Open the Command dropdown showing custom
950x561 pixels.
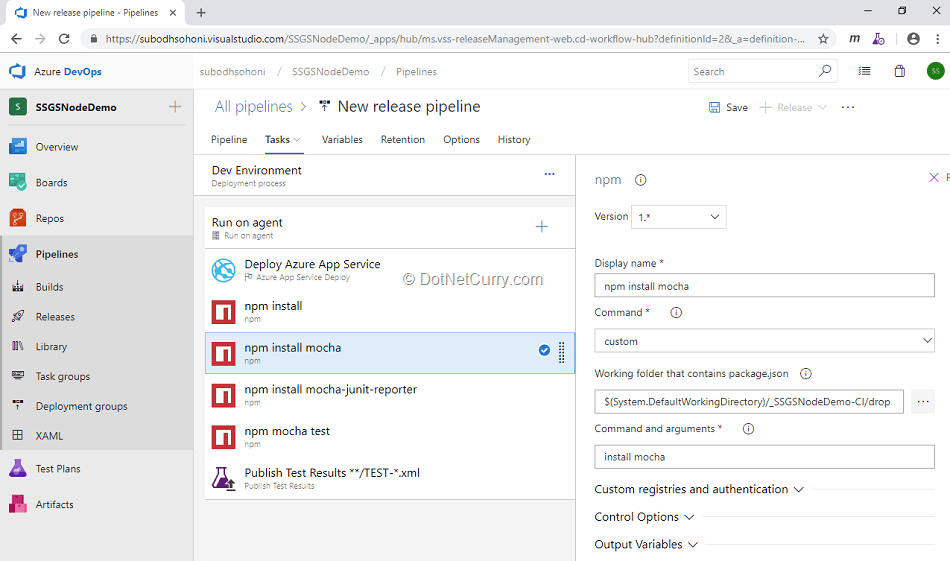764,341
